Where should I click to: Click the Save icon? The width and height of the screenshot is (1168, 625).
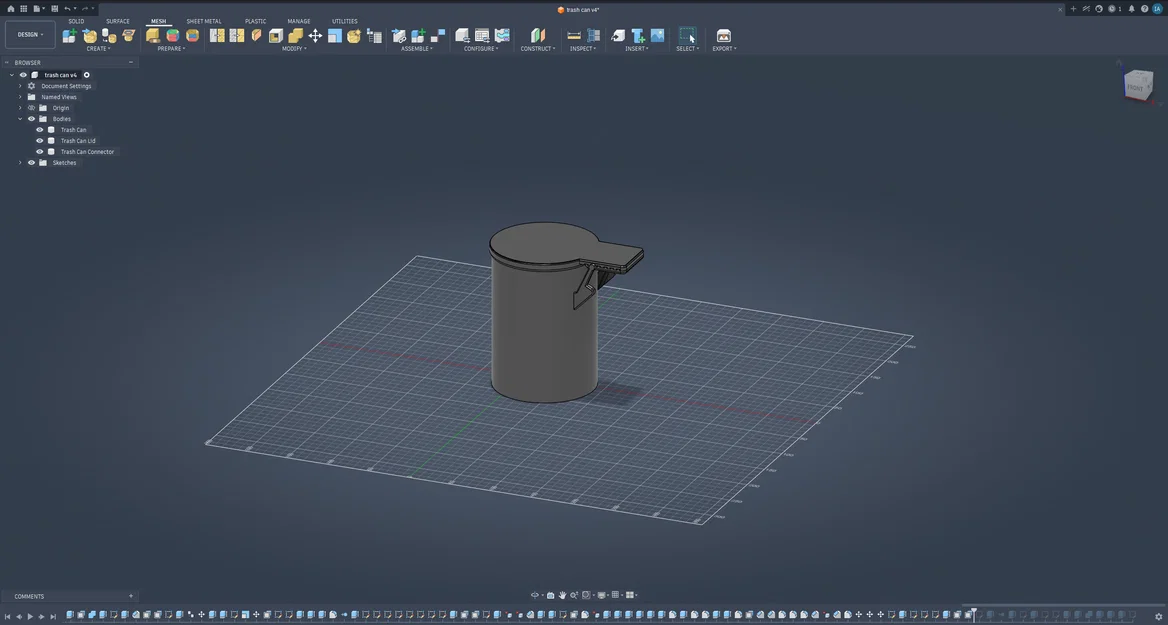(54, 9)
